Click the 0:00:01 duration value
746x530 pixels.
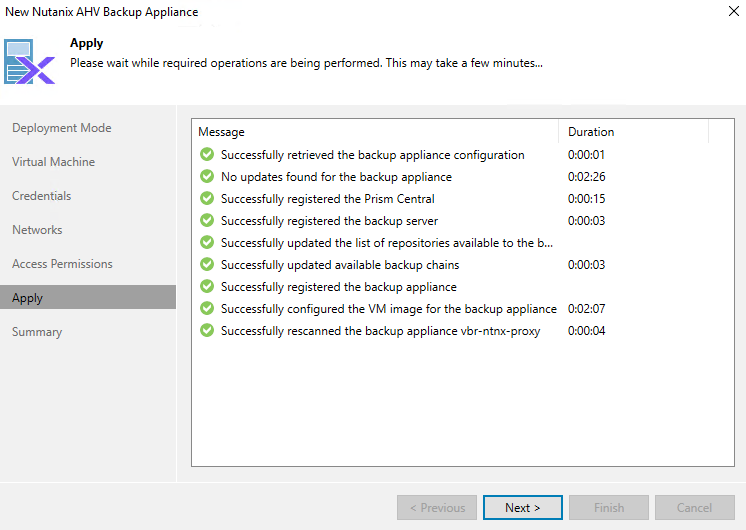point(586,155)
